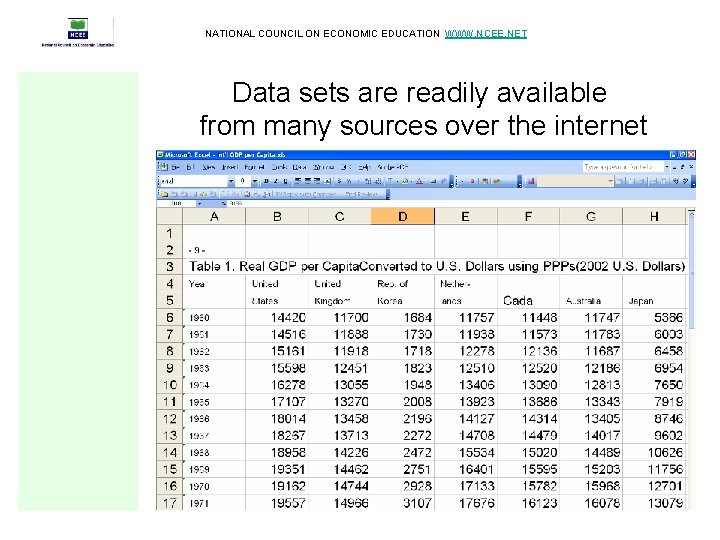This screenshot has width=720, height=540.
Task: Select column H header
Action: pyautogui.click(x=654, y=216)
